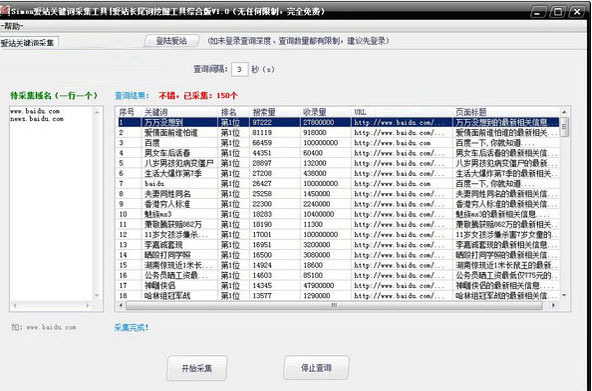Image resolution: width=592 pixels, height=391 pixels.
Task: Select row 5 with search volume 28897
Action: (338, 163)
